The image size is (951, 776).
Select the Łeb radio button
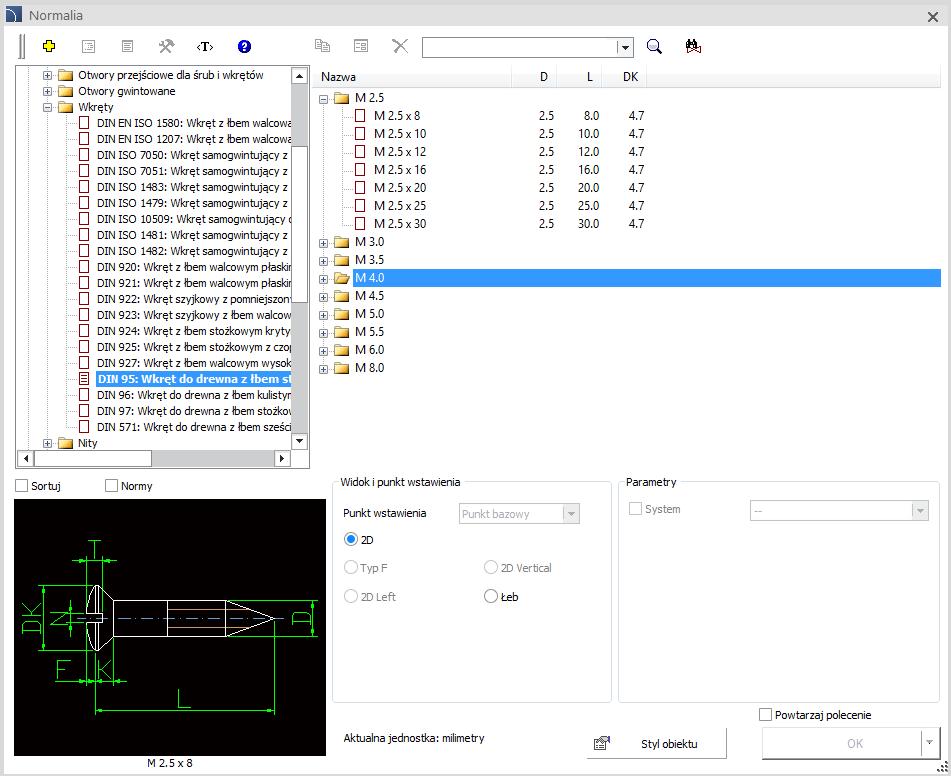point(491,596)
